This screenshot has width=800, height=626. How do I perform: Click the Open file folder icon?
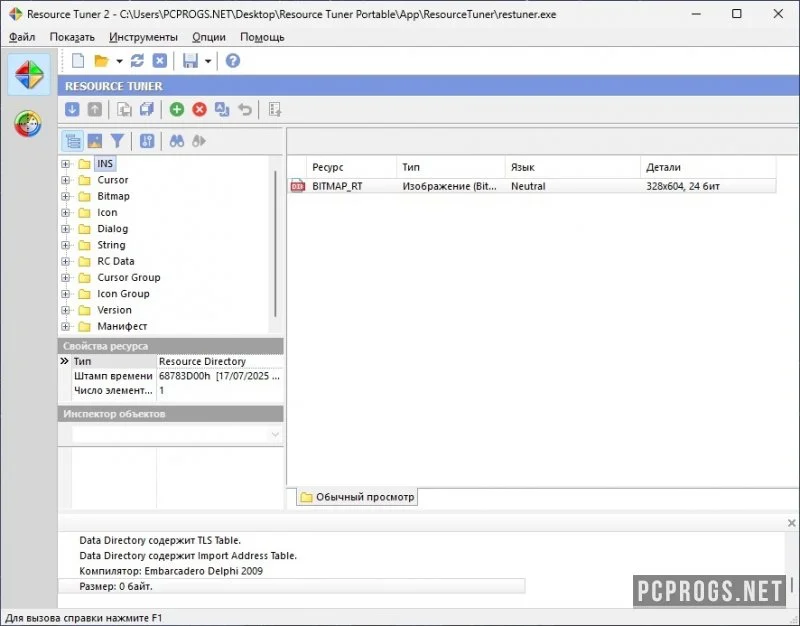102,61
